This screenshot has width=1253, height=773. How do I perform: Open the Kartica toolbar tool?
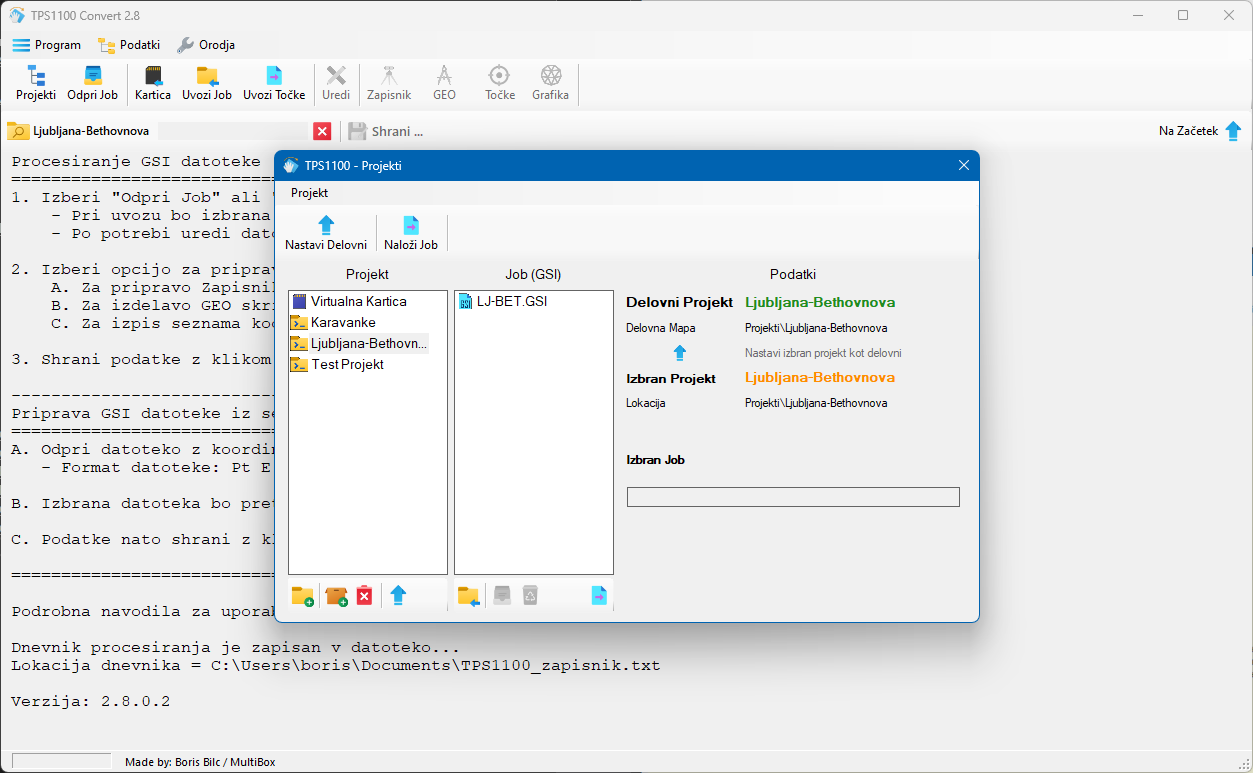click(x=153, y=83)
